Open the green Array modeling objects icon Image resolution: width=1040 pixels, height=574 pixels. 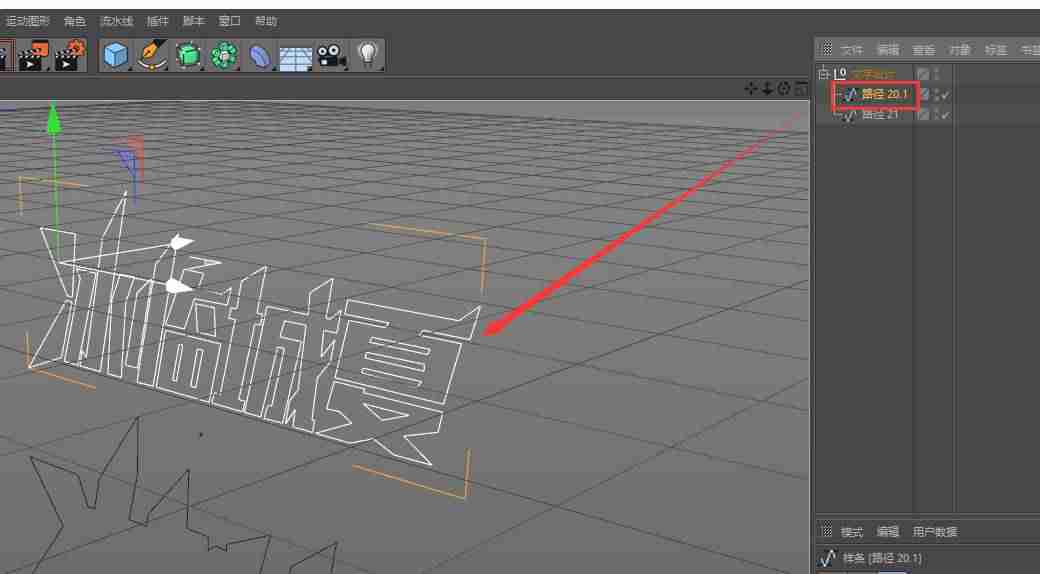(225, 55)
